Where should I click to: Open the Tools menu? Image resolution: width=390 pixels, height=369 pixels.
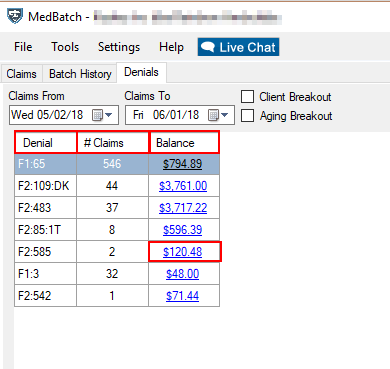(65, 47)
